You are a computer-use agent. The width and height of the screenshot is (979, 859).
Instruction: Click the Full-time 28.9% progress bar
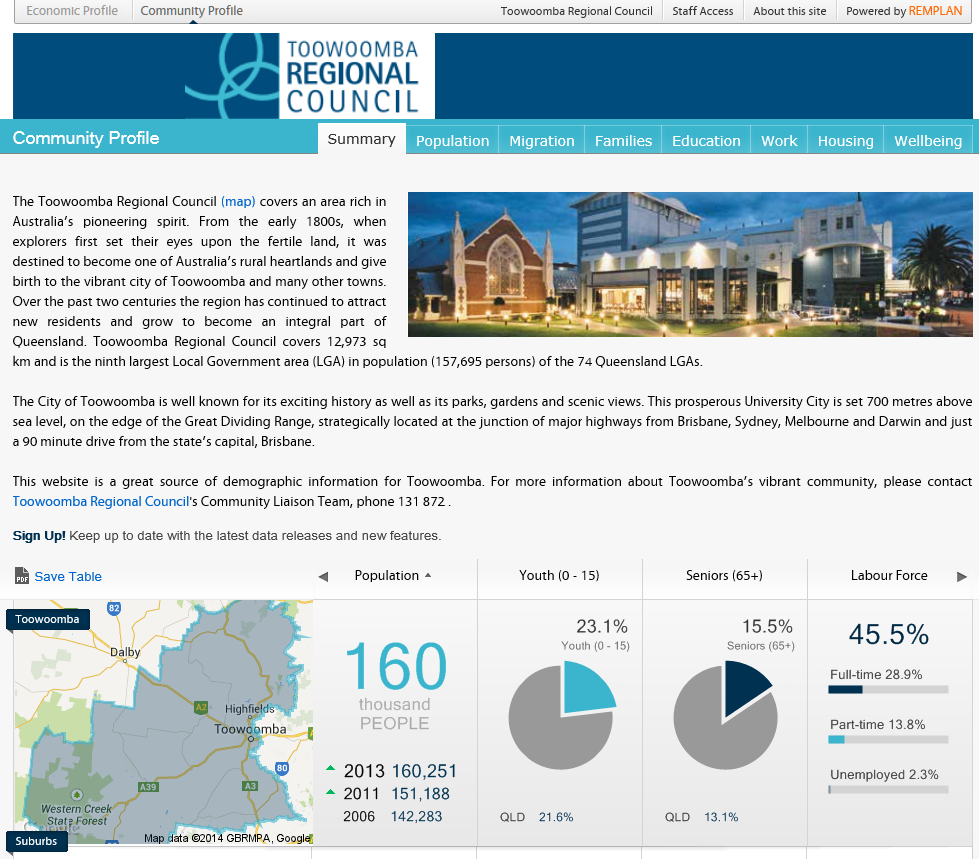888,689
